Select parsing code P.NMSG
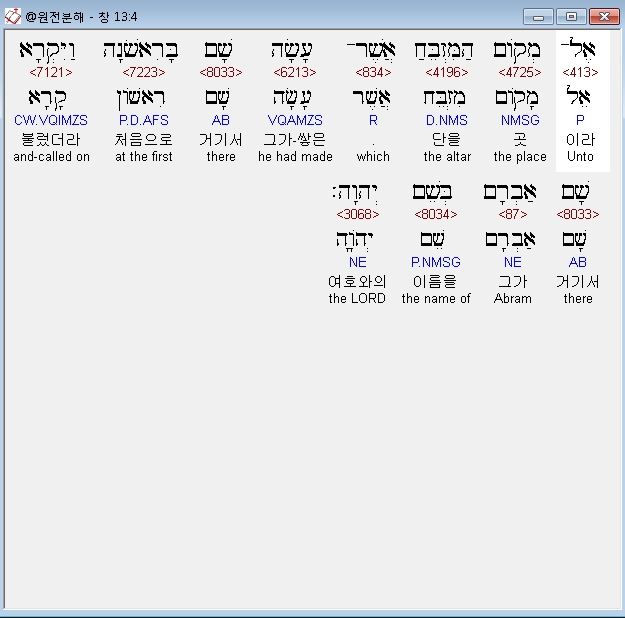Screen dimensions: 625x618 click(x=436, y=262)
